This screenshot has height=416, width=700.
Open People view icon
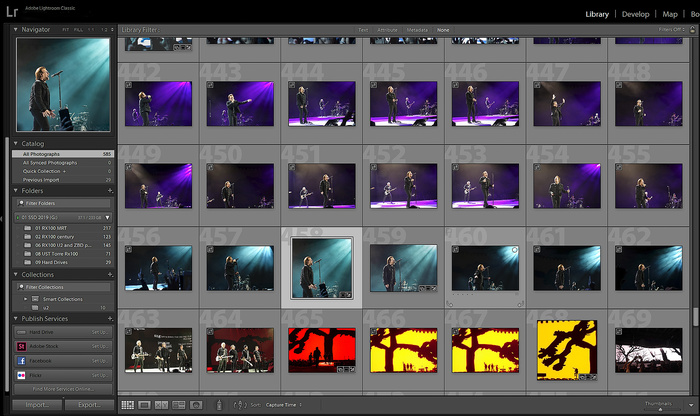[196, 405]
